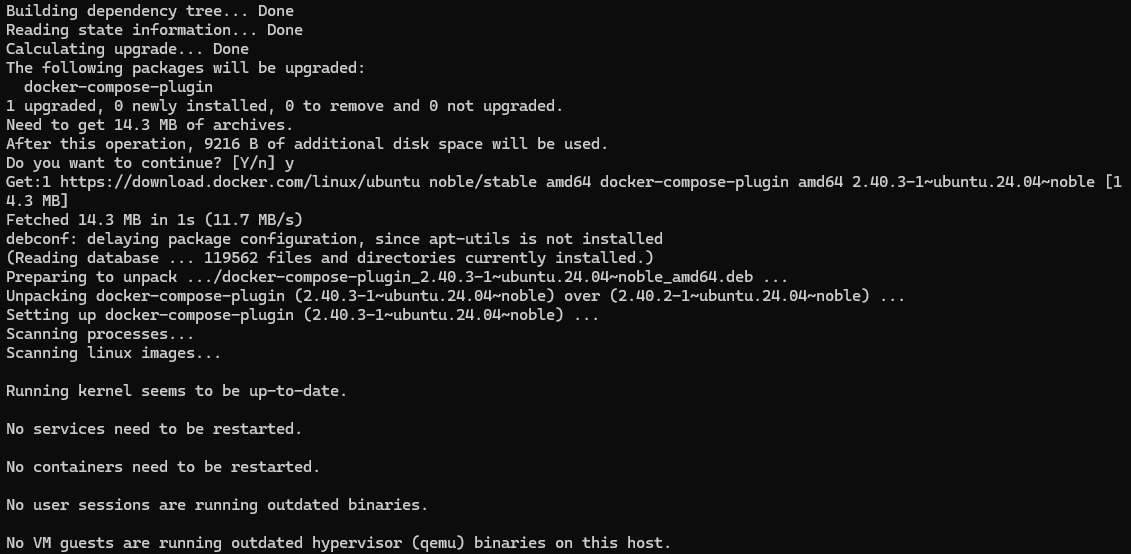Image resolution: width=1131 pixels, height=554 pixels.
Task: Click the "1 upgraded, 0 newly installed" summary line
Action: 284,106
